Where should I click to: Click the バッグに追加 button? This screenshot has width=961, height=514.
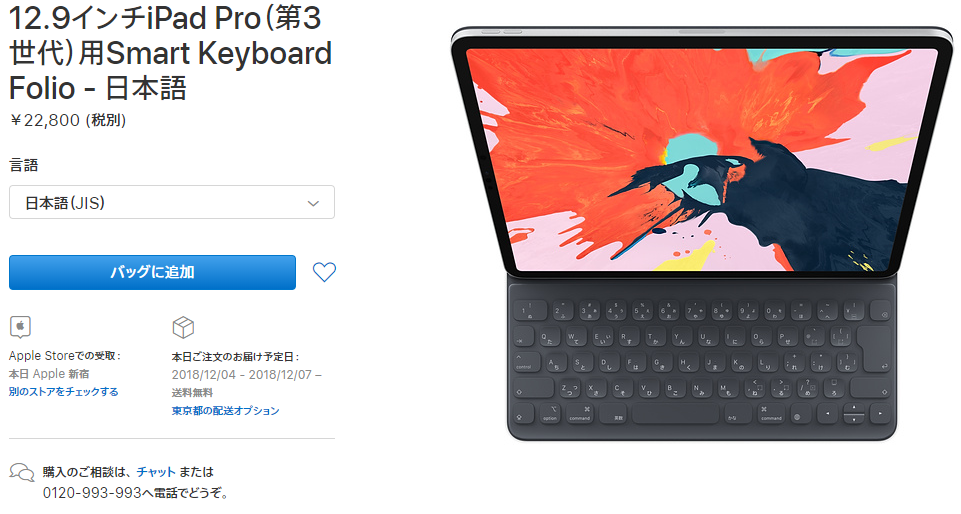[x=152, y=272]
